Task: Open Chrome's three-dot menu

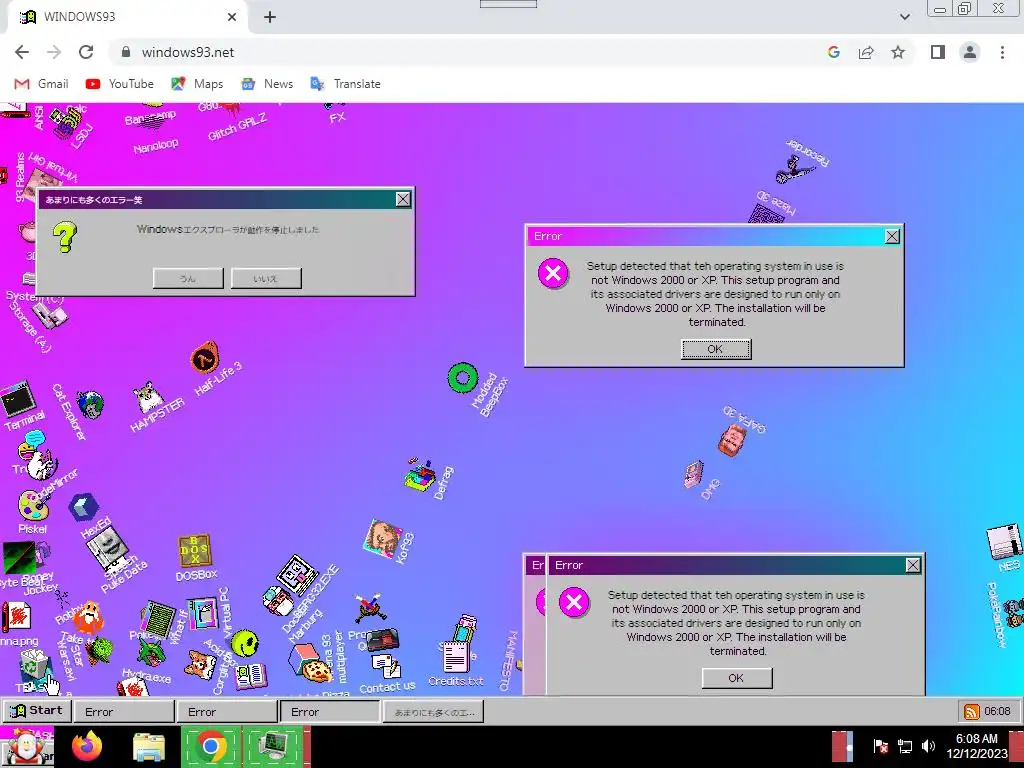Action: [1002, 52]
